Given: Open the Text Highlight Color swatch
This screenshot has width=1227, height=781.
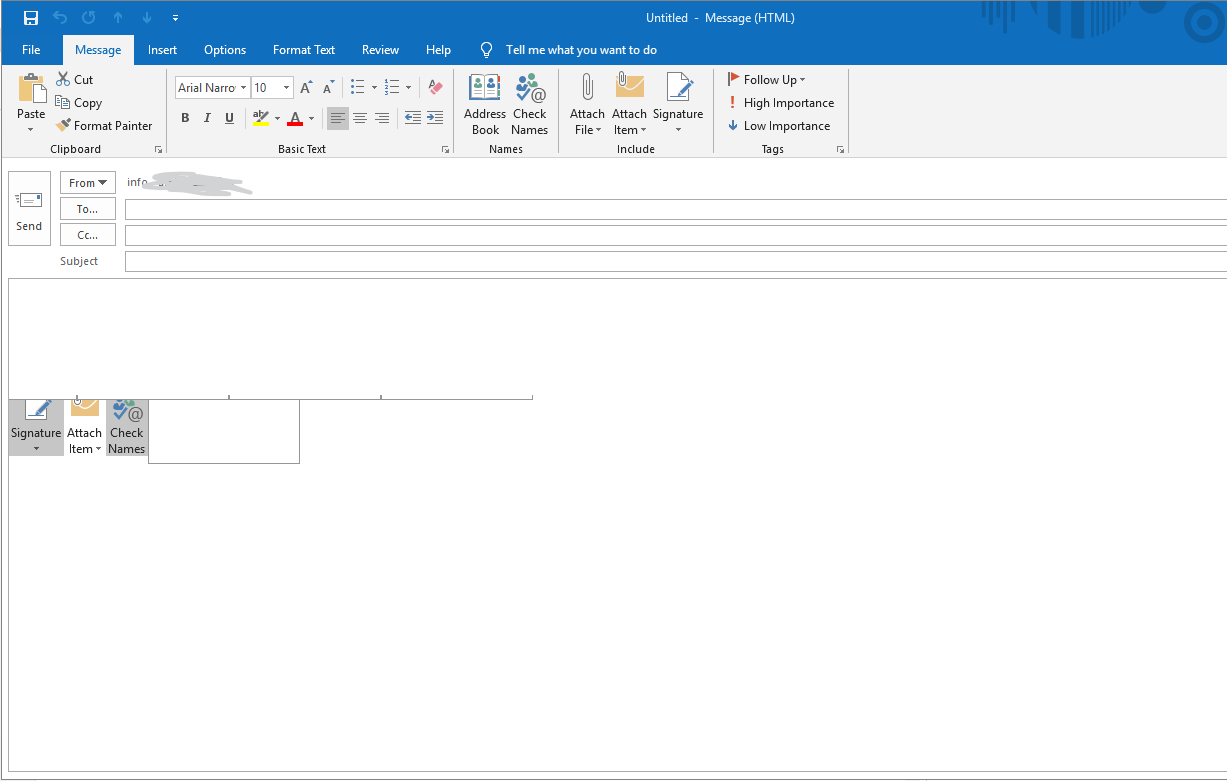Looking at the screenshot, I should (261, 118).
